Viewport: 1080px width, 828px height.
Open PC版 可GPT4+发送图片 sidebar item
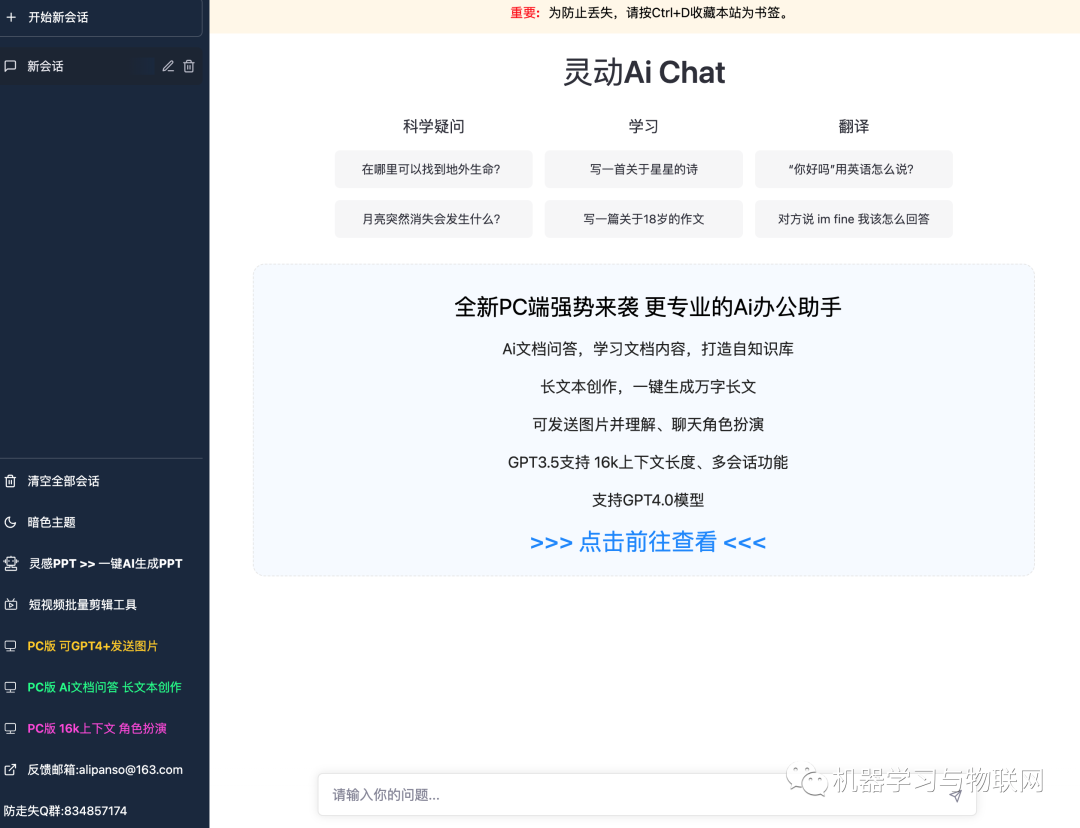[x=93, y=646]
